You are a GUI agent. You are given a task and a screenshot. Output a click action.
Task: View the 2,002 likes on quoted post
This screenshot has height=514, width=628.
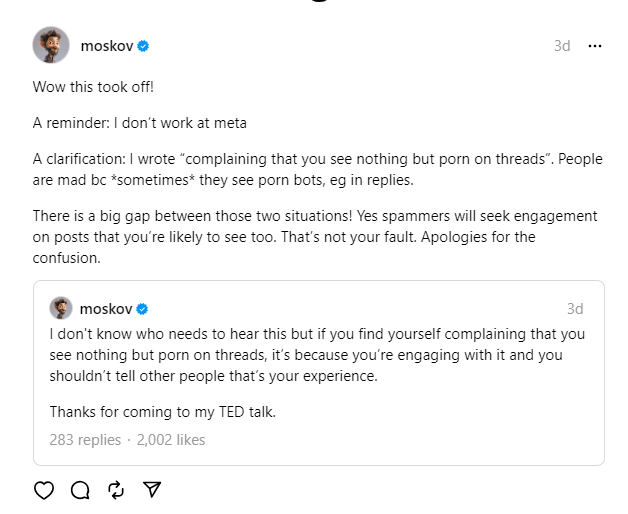(x=170, y=439)
